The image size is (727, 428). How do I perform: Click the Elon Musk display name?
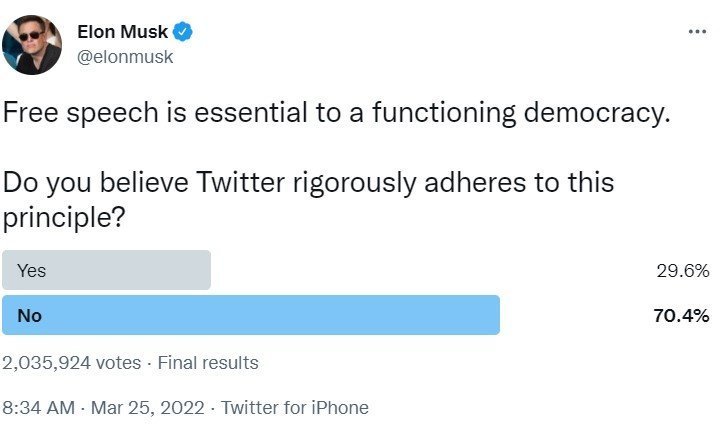(124, 32)
